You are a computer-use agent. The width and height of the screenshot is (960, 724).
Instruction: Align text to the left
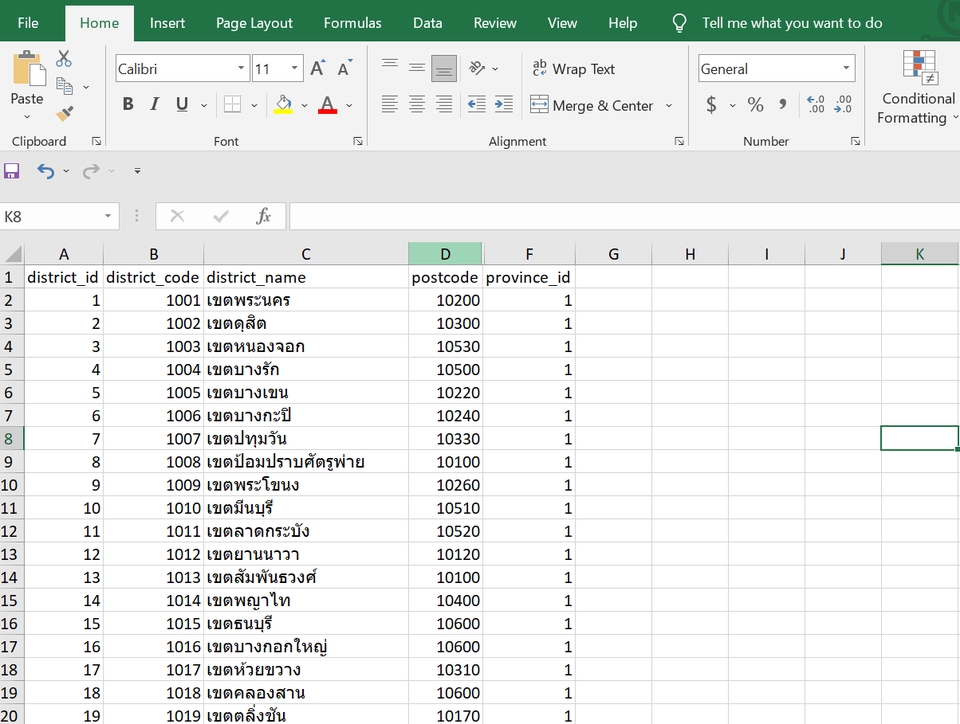[389, 104]
